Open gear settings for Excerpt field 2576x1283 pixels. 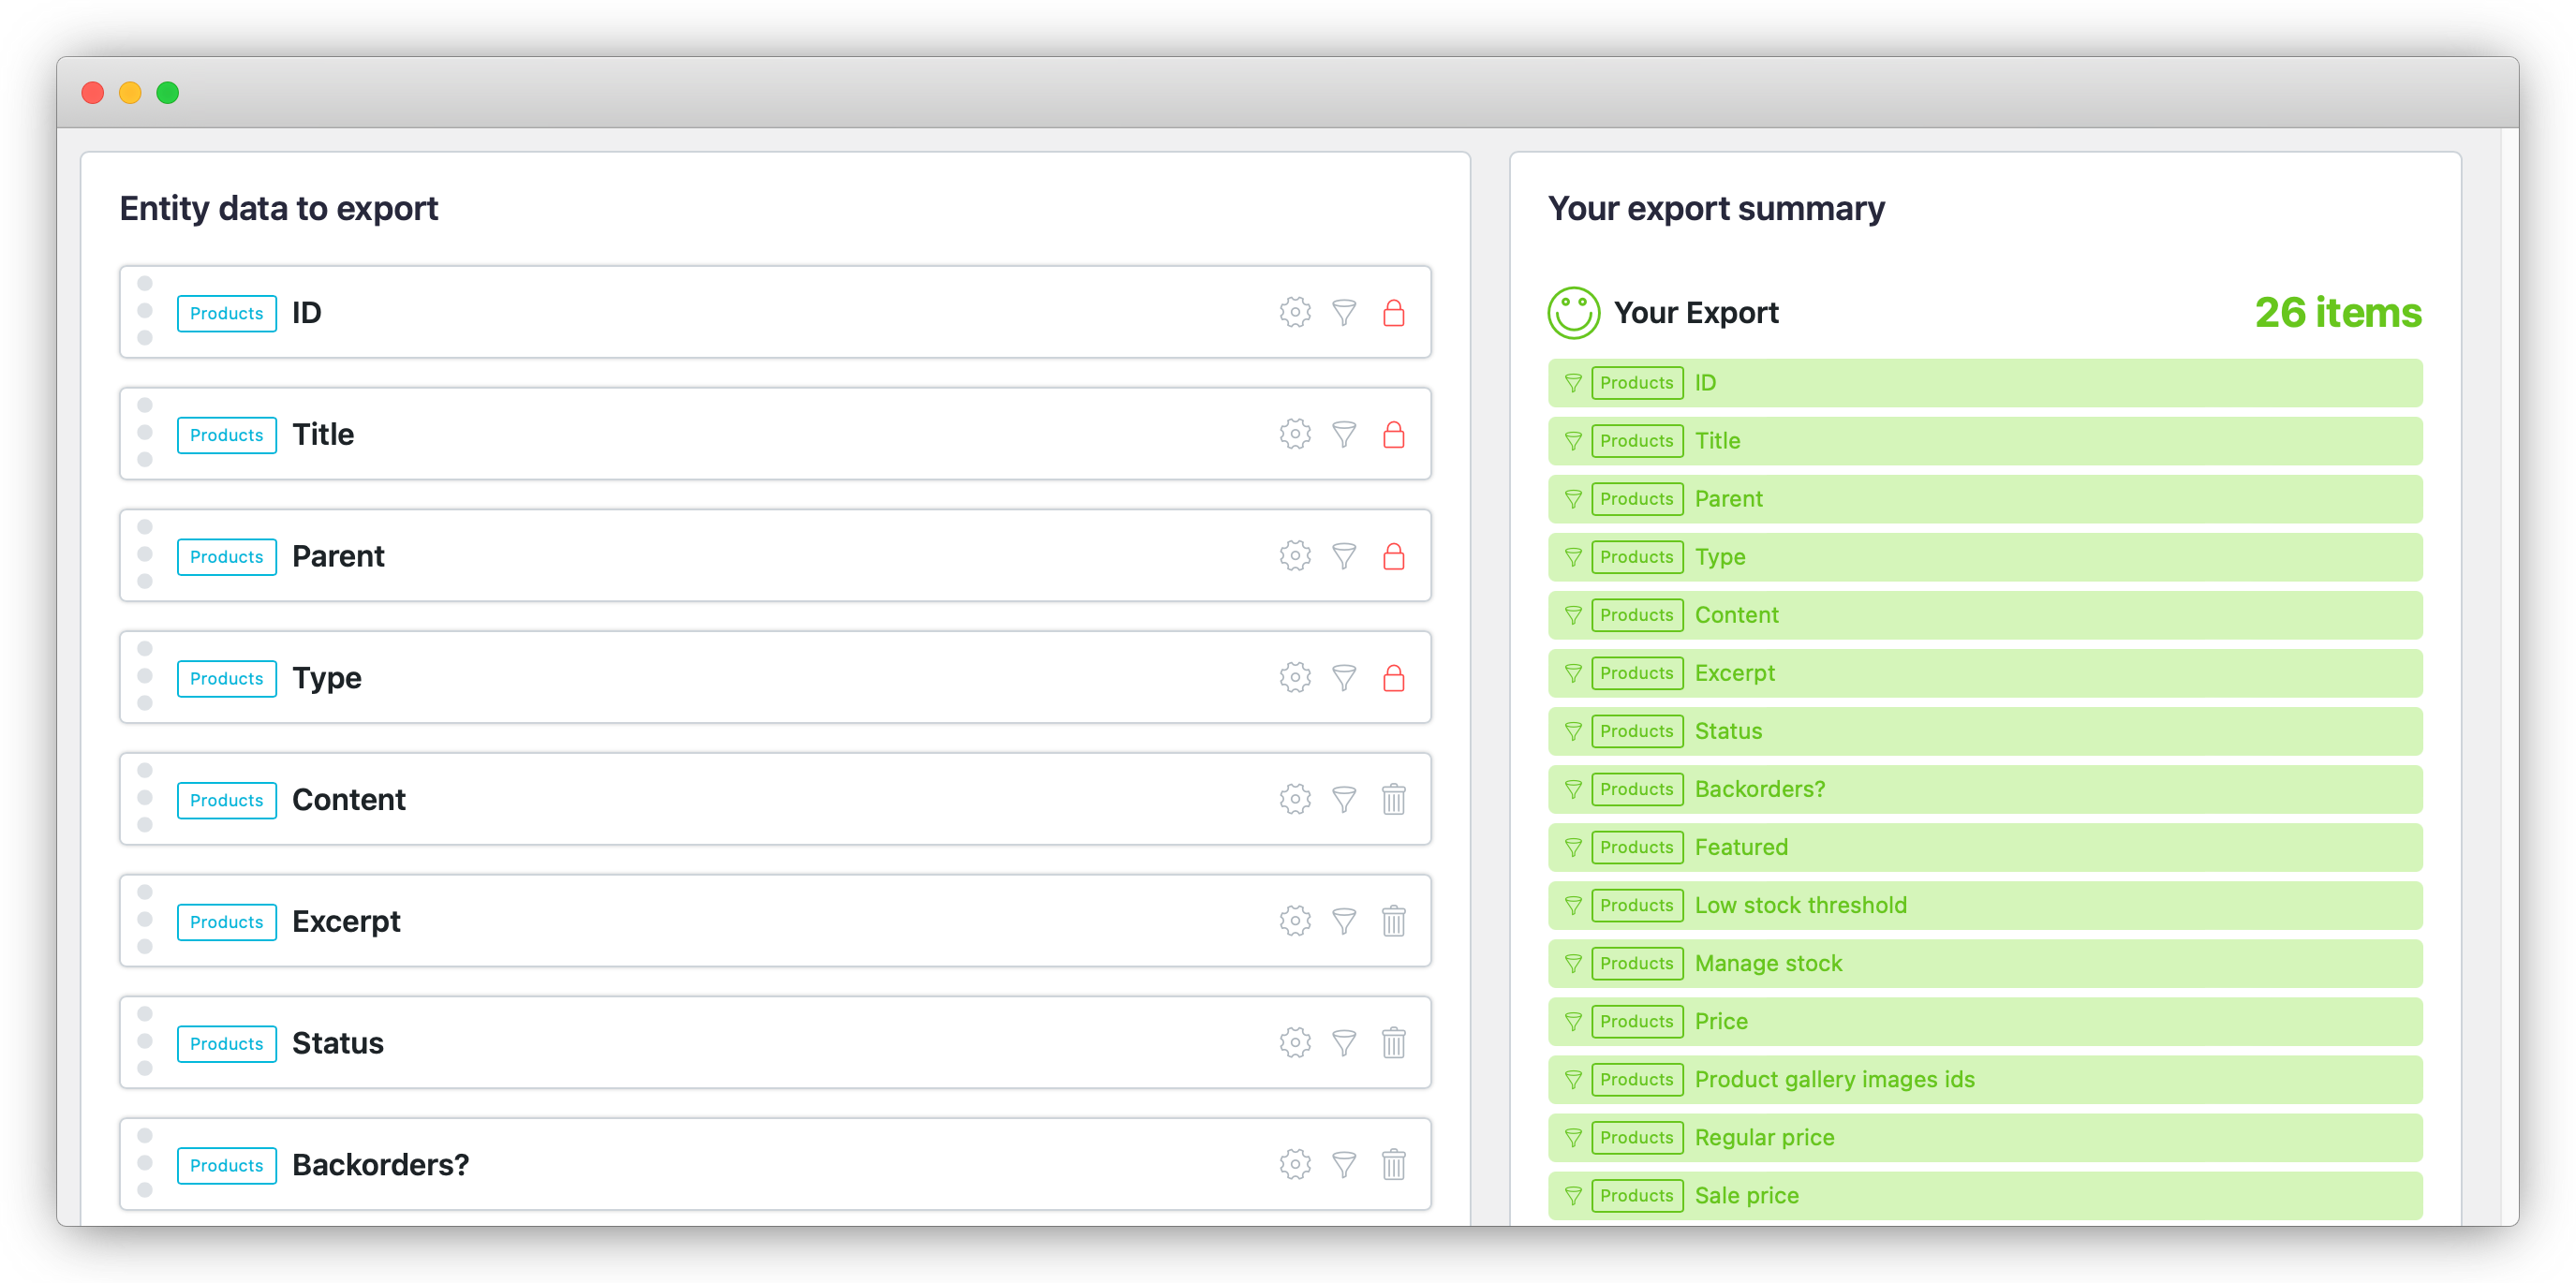[1294, 921]
